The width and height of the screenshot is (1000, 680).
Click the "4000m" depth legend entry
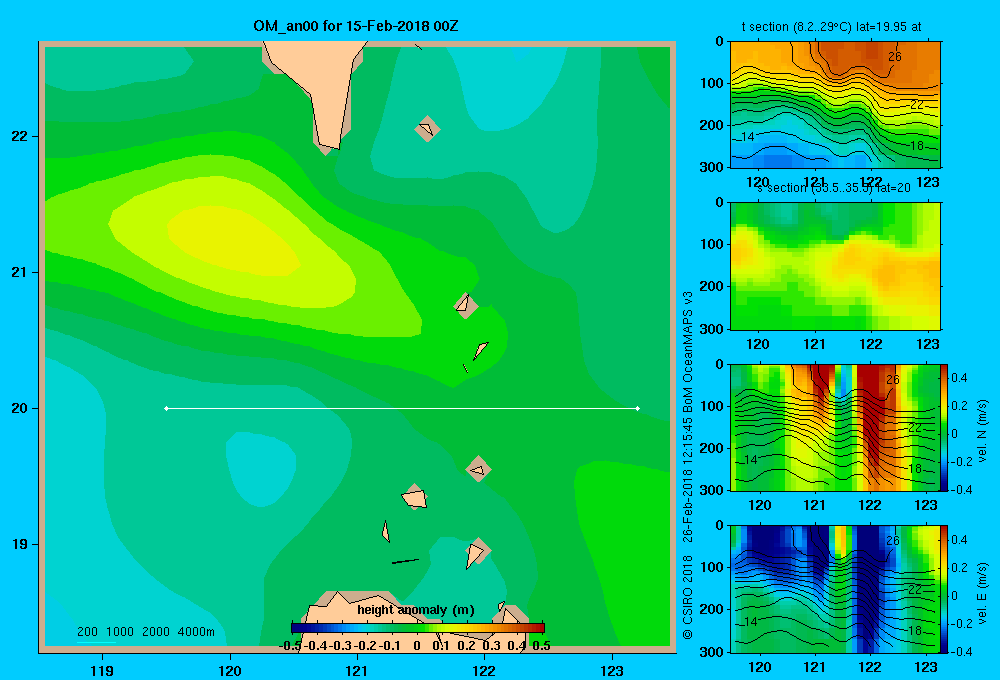coord(196,632)
